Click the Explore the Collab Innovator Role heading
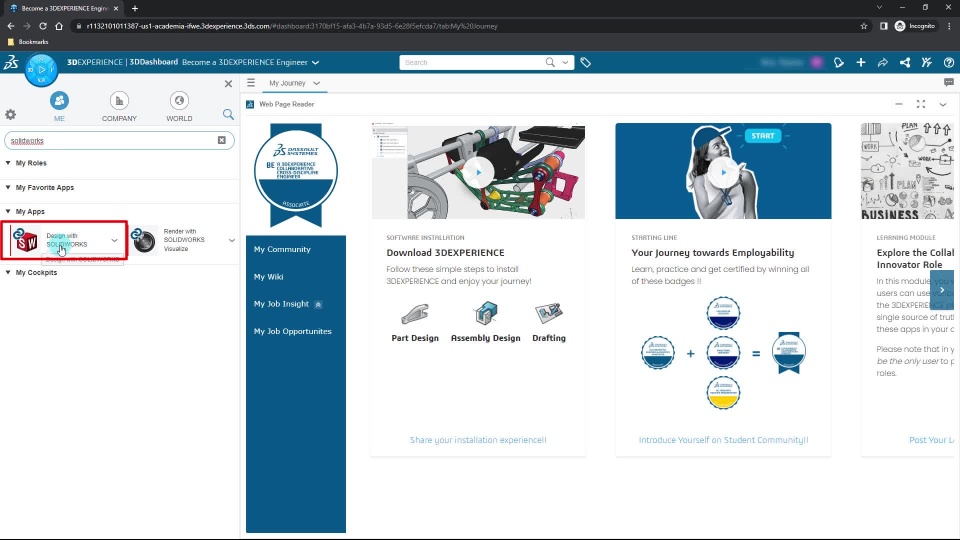This screenshot has height=540, width=960. [915, 258]
